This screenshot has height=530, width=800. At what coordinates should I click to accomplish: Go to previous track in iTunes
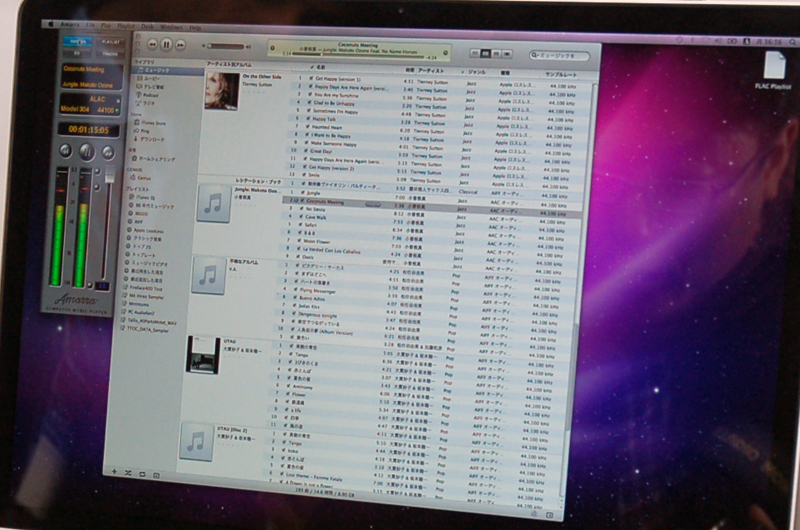151,44
